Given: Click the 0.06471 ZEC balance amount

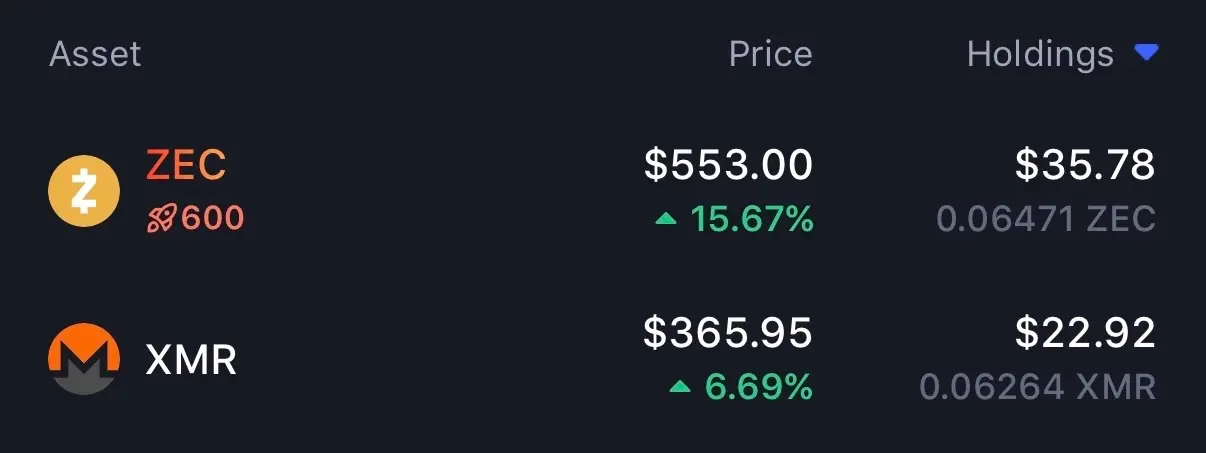Looking at the screenshot, I should tap(1046, 218).
